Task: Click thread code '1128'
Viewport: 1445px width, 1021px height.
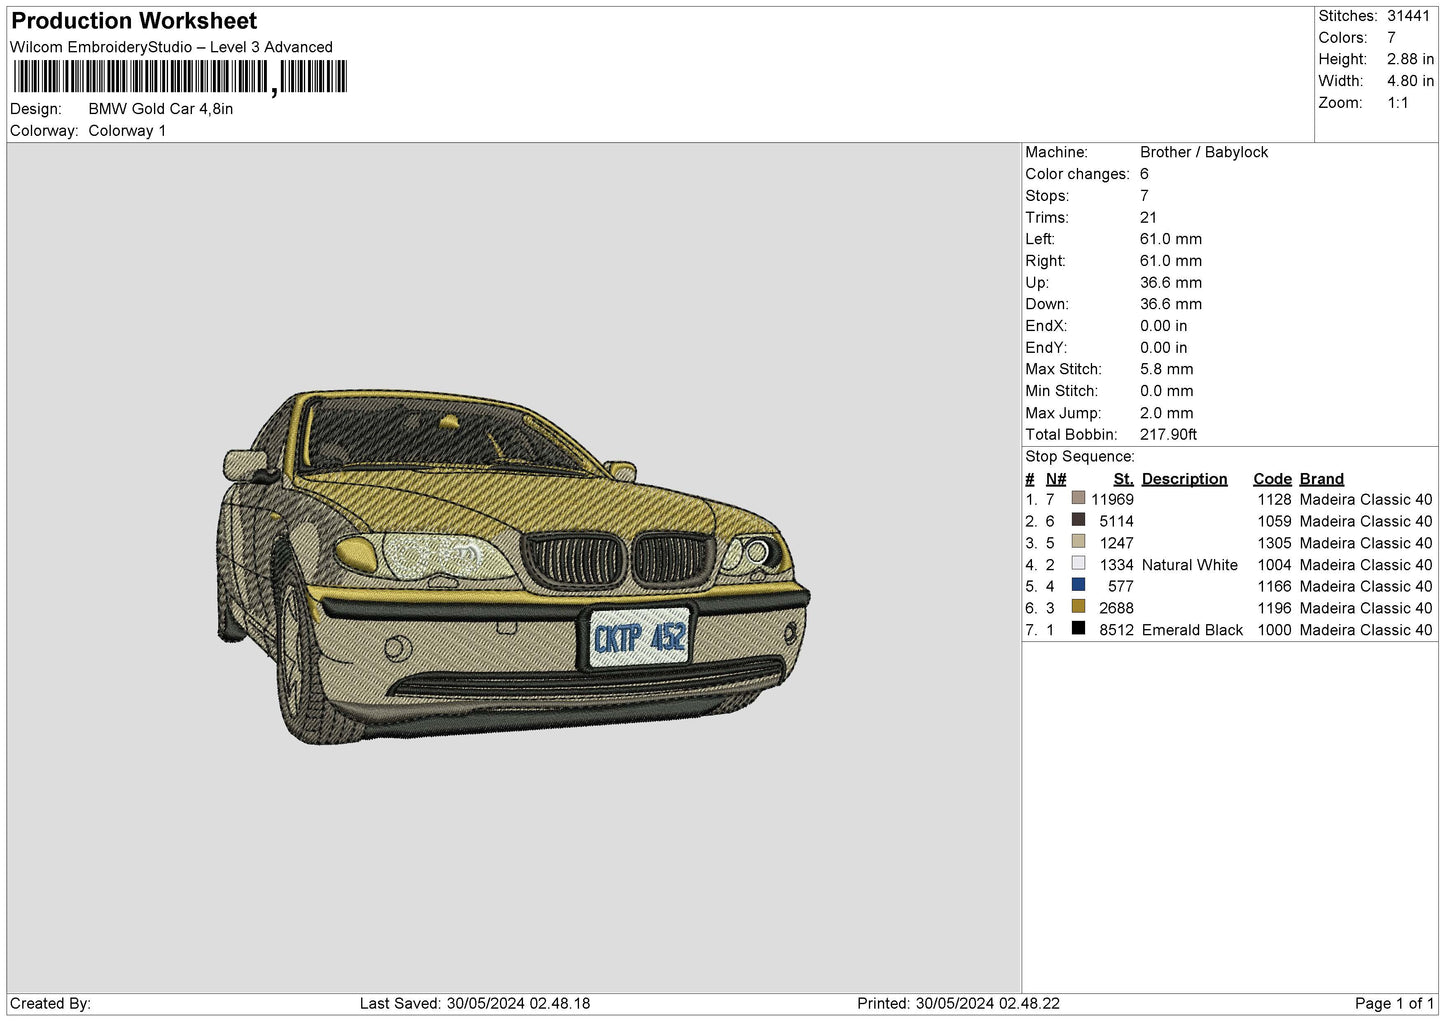Action: pos(1274,500)
